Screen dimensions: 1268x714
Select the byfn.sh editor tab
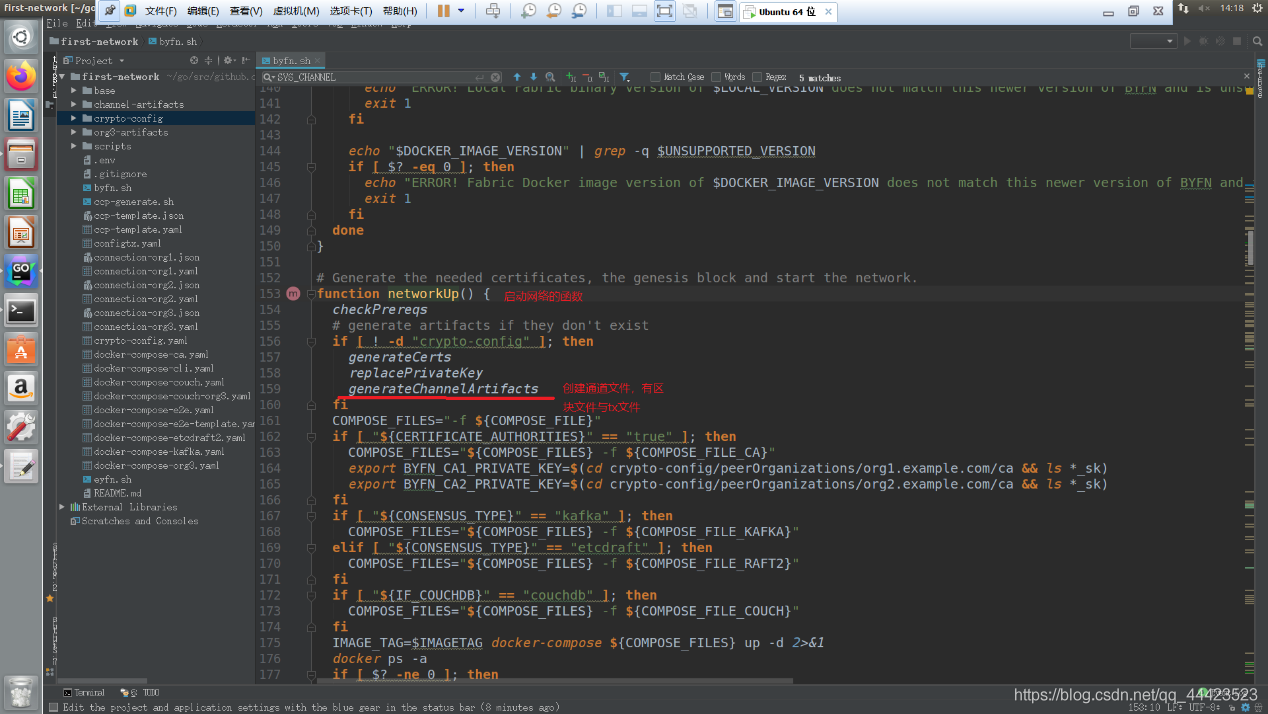(x=291, y=60)
